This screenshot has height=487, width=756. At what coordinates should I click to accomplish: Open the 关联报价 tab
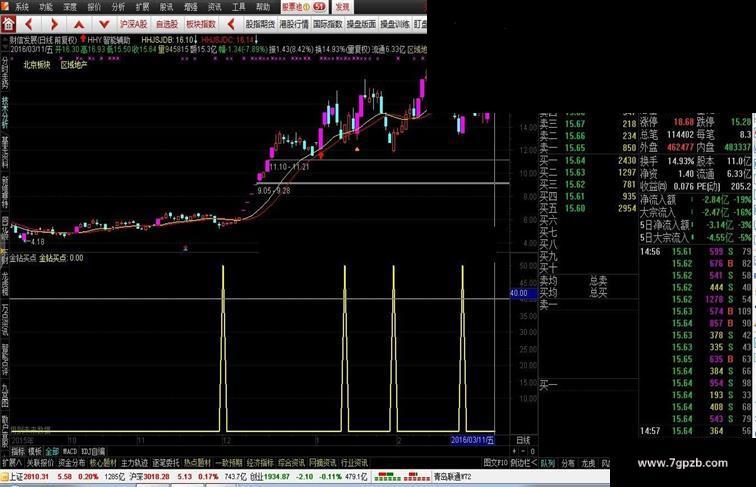click(40, 463)
